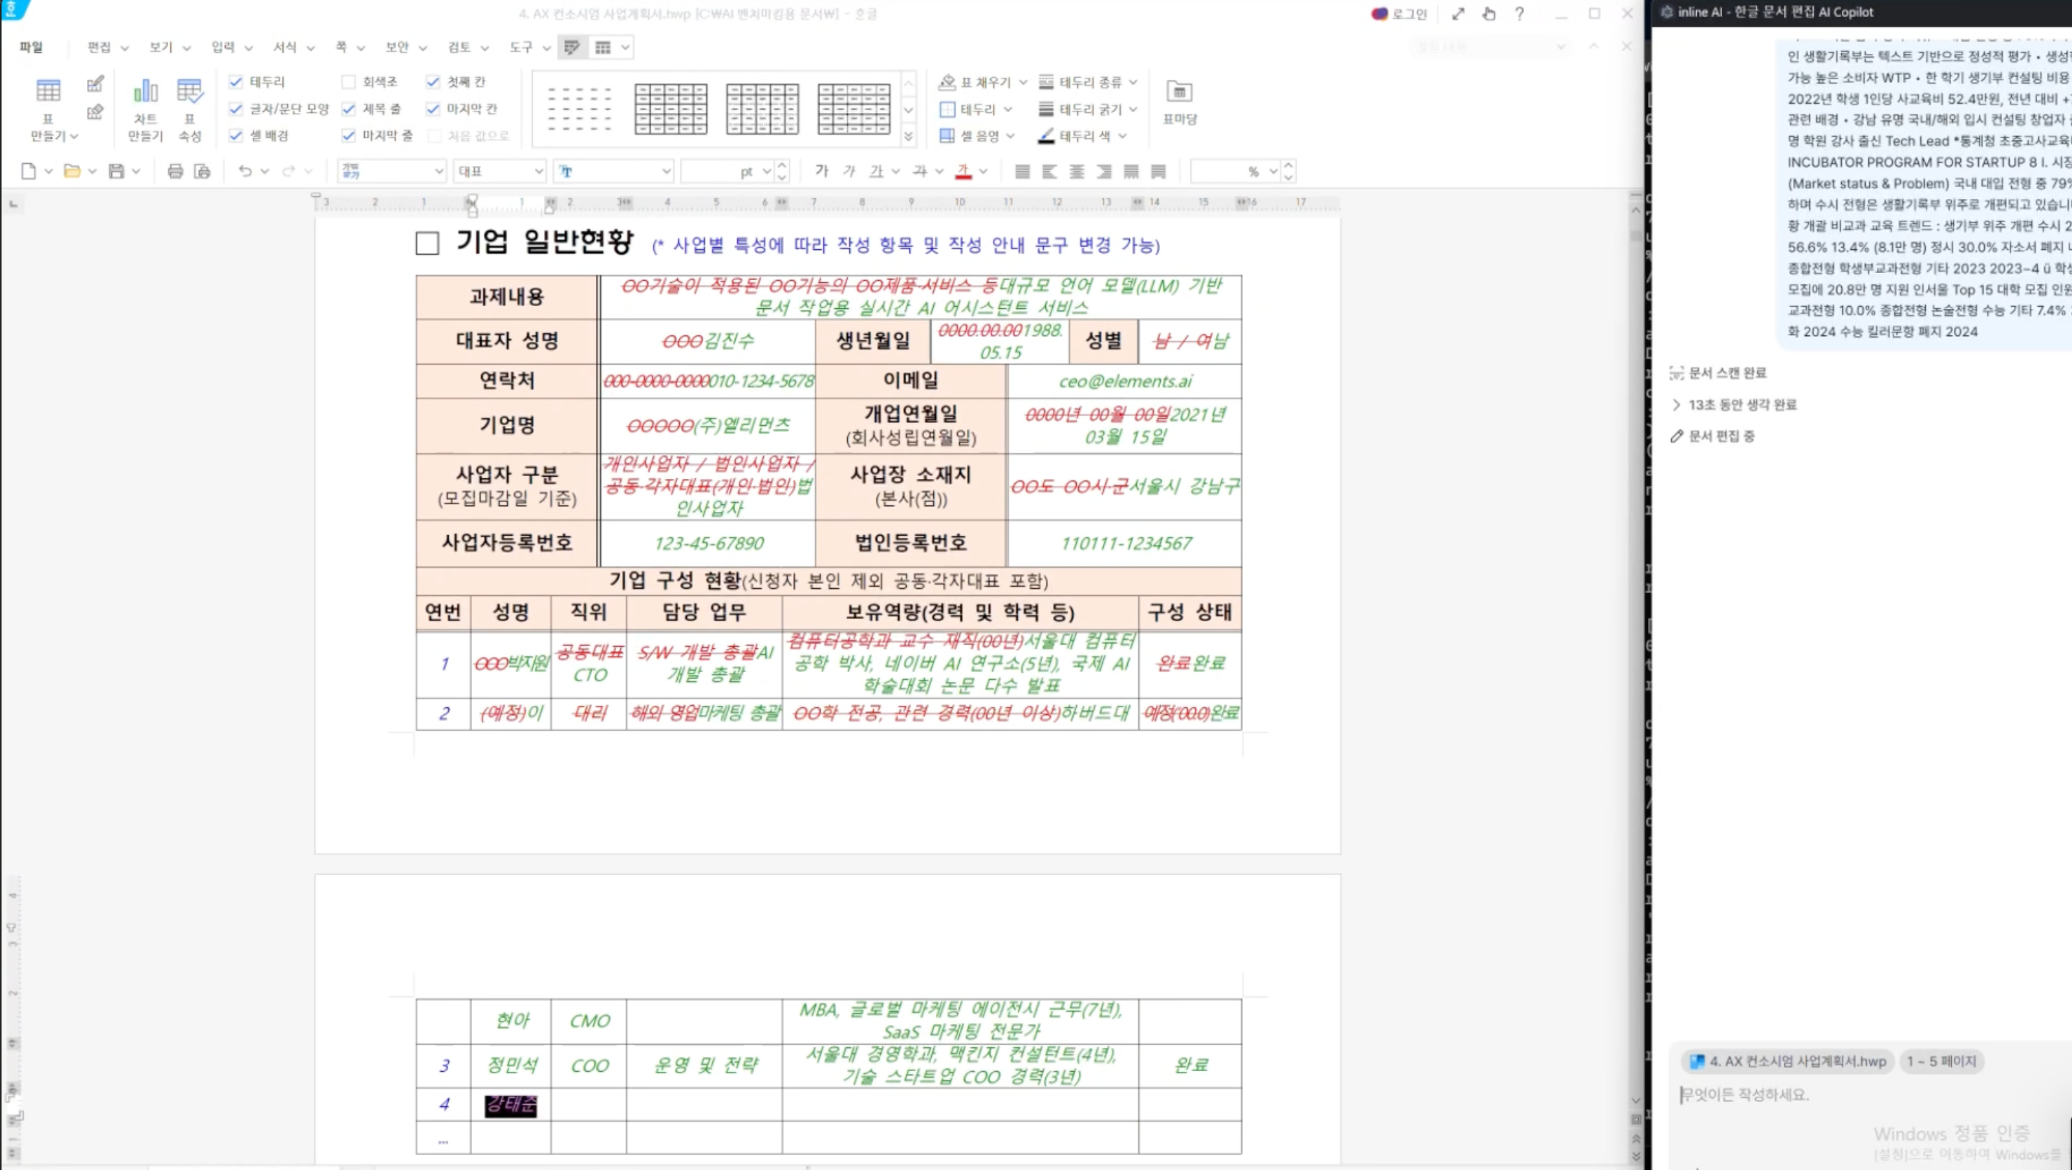
Task: Click the undo arrow icon
Action: point(245,171)
